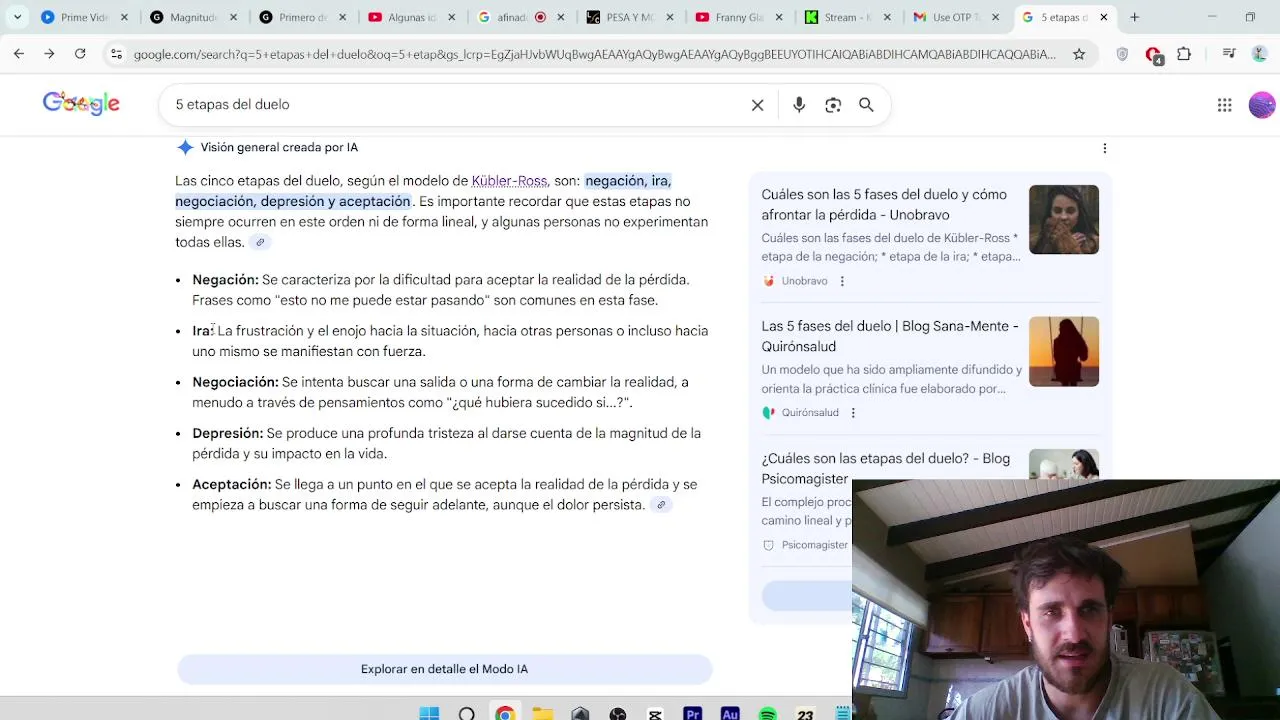
Task: Close the Prime Video tab
Action: 124,17
